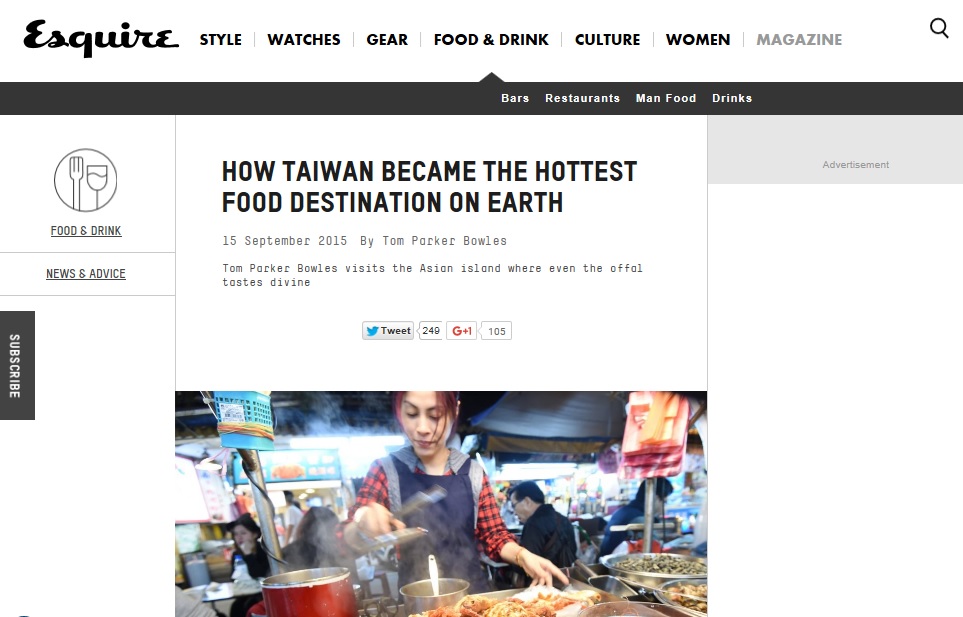Click the Google +1 button

(x=461, y=331)
